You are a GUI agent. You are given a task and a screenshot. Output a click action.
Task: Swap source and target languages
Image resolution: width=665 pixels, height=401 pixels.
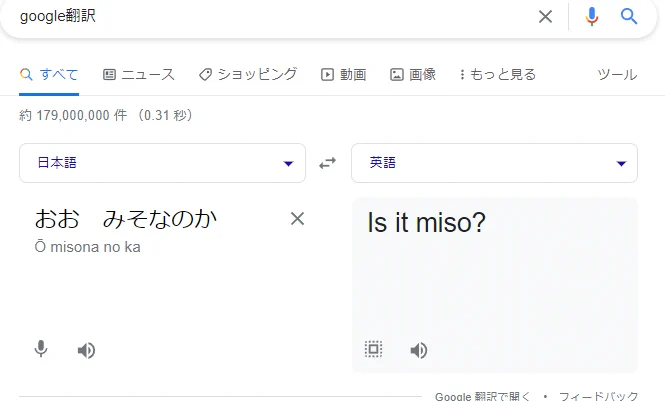pyautogui.click(x=328, y=163)
